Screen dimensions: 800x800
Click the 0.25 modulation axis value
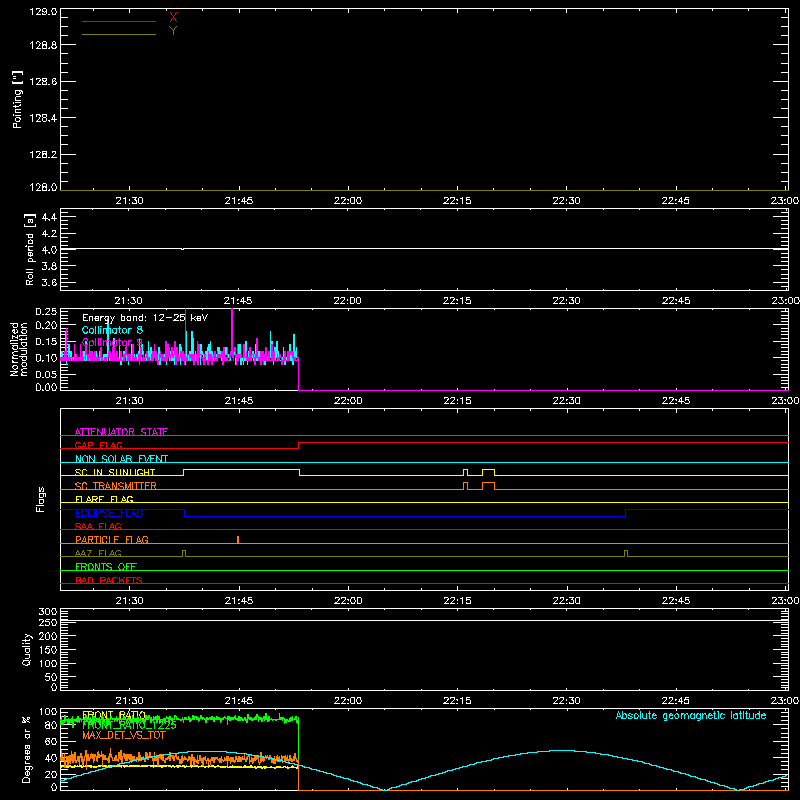tap(46, 312)
